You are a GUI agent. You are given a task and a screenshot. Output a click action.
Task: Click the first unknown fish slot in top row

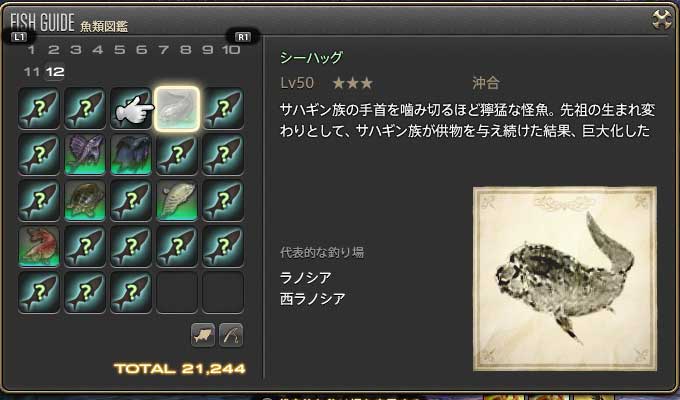coord(39,108)
